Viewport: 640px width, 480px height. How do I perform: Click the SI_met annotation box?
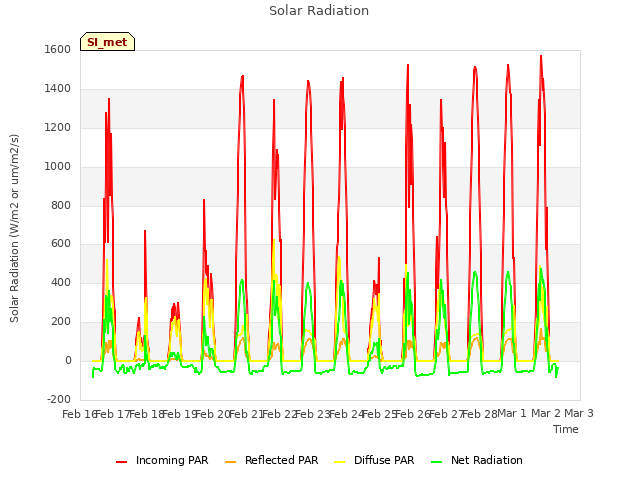pos(107,42)
